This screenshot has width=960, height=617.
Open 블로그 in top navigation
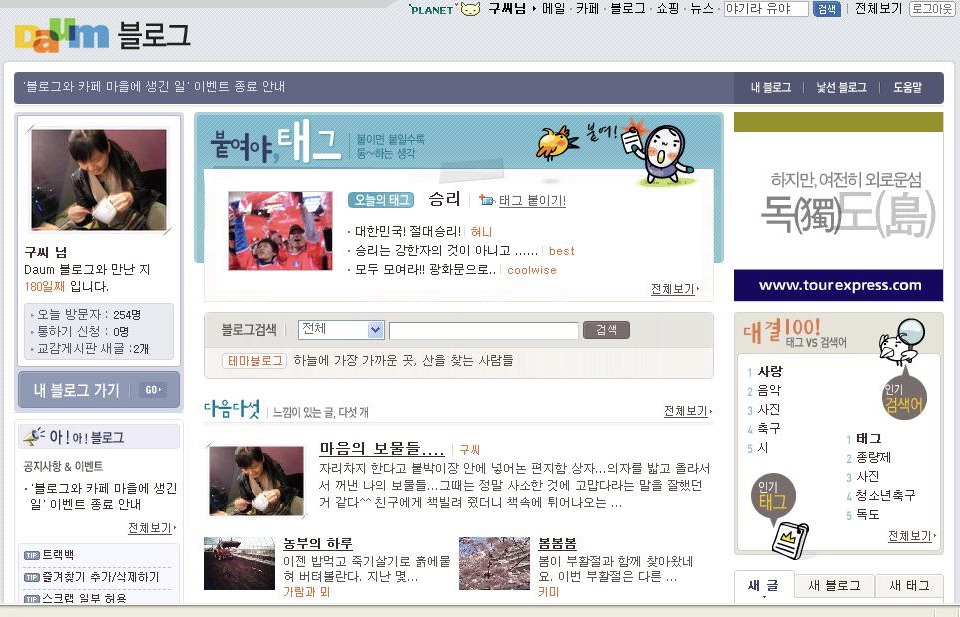coord(628,9)
